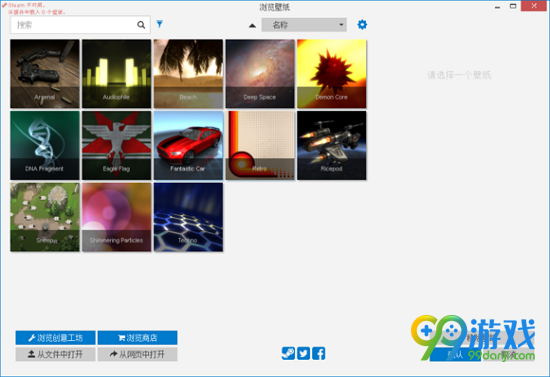
Task: Toggle sort order with the up arrow
Action: [x=252, y=25]
